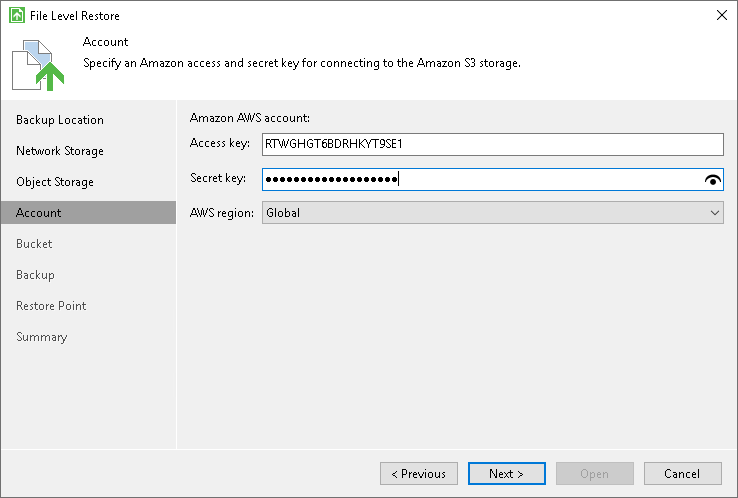The height and width of the screenshot is (498, 738).
Task: Expand the AWS region dropdown arrow
Action: pyautogui.click(x=714, y=213)
